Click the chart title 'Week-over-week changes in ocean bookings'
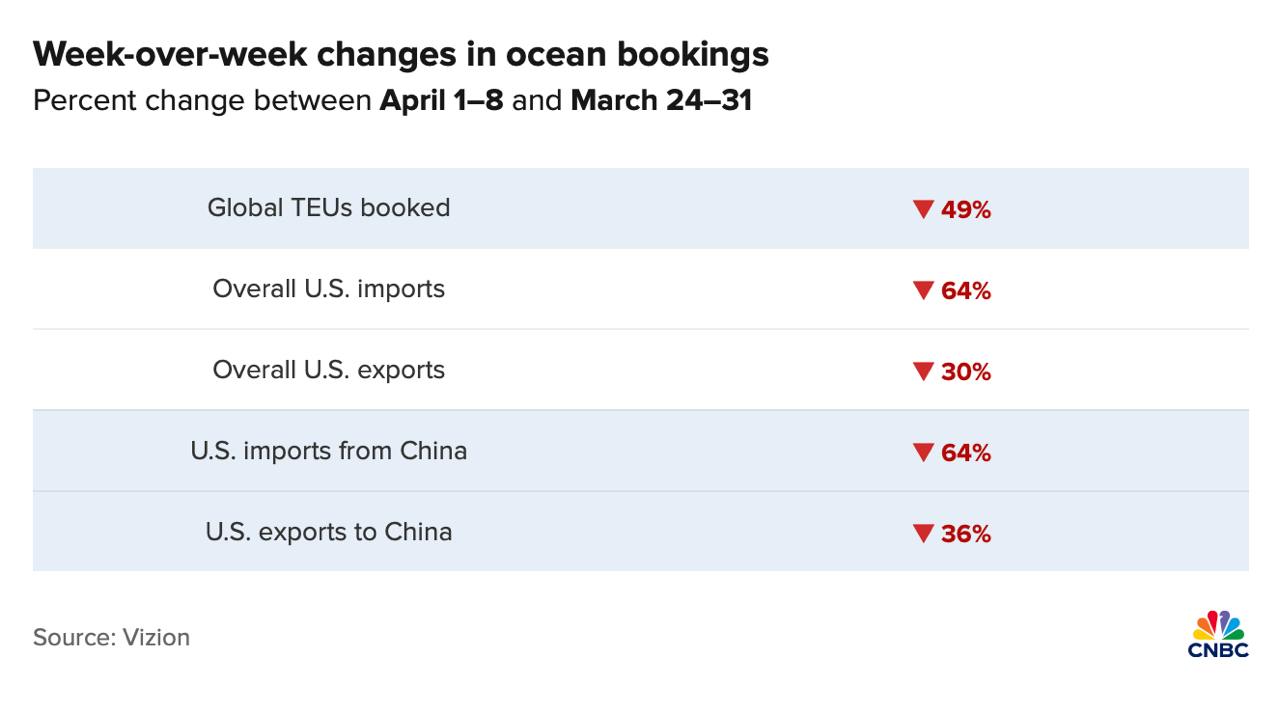1280x714 pixels. tap(400, 54)
